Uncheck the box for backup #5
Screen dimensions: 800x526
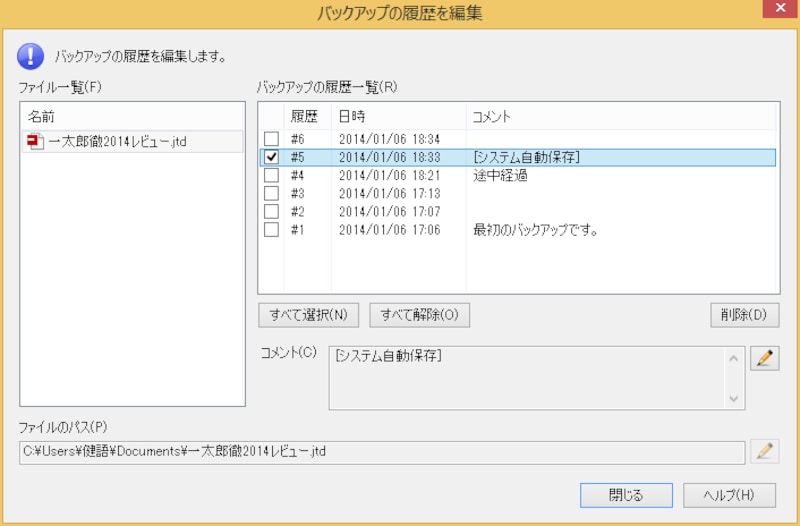(271, 157)
